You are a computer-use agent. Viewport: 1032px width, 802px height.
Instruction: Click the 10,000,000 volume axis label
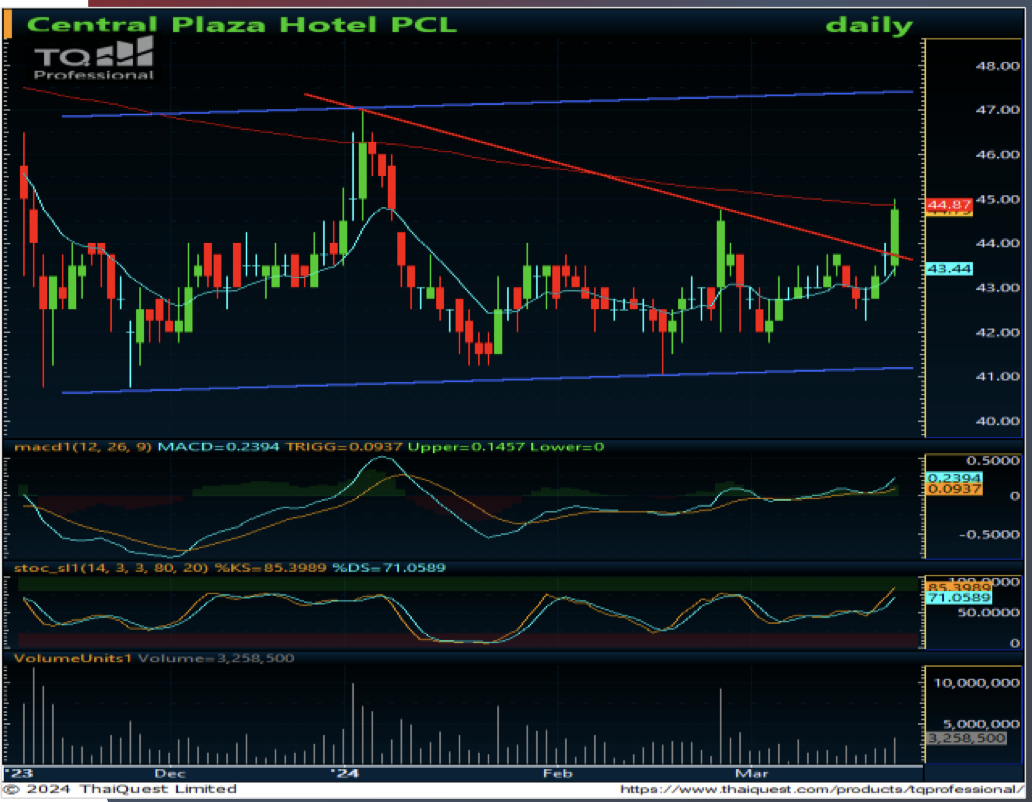[976, 683]
